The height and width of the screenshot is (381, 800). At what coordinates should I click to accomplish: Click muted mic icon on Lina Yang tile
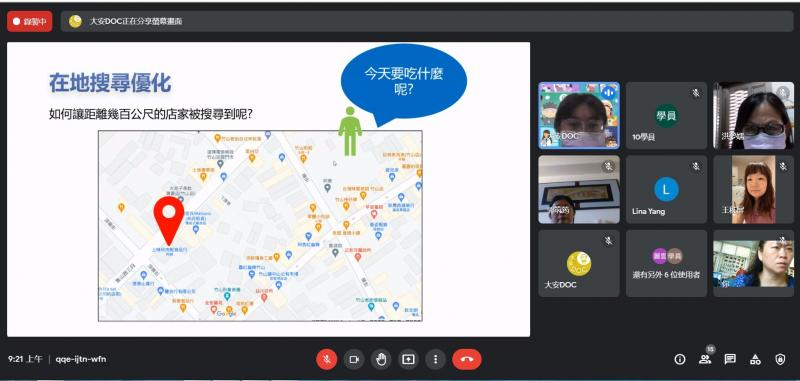tap(695, 166)
